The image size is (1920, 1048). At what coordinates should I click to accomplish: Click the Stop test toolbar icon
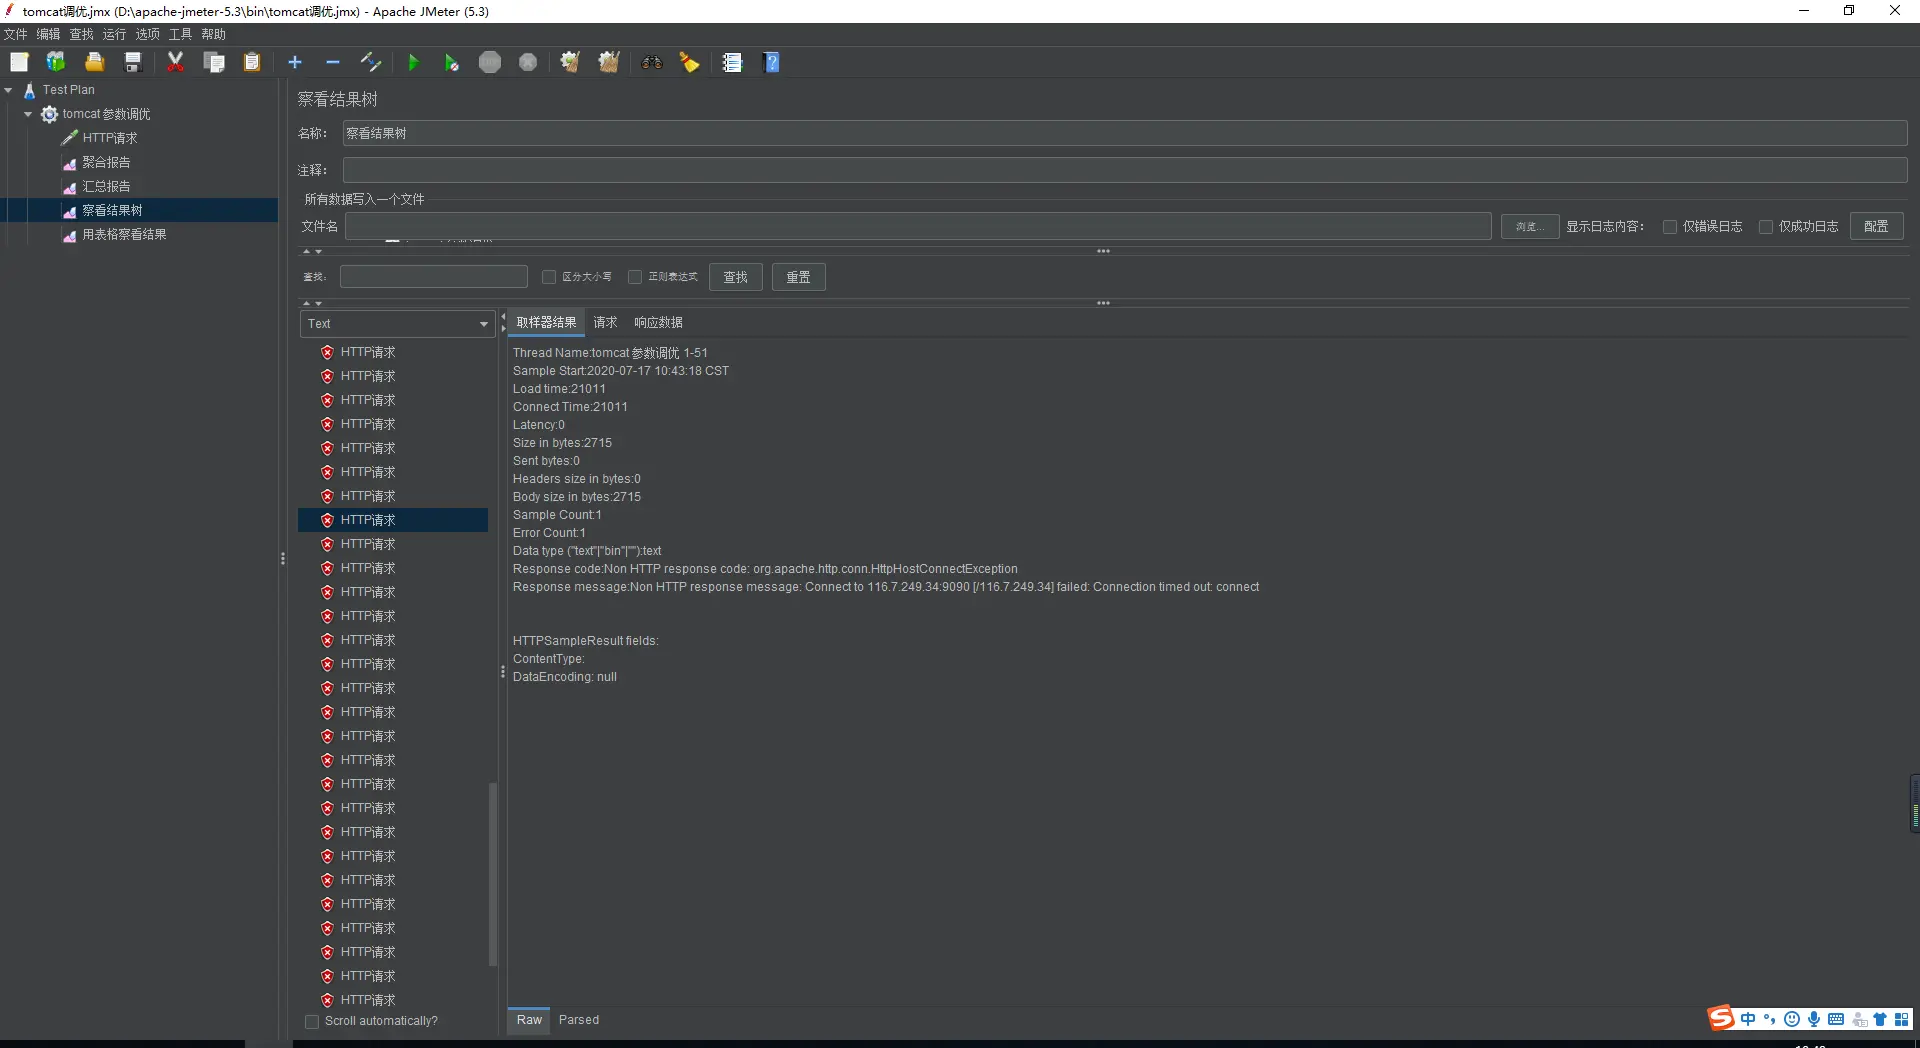(x=490, y=62)
